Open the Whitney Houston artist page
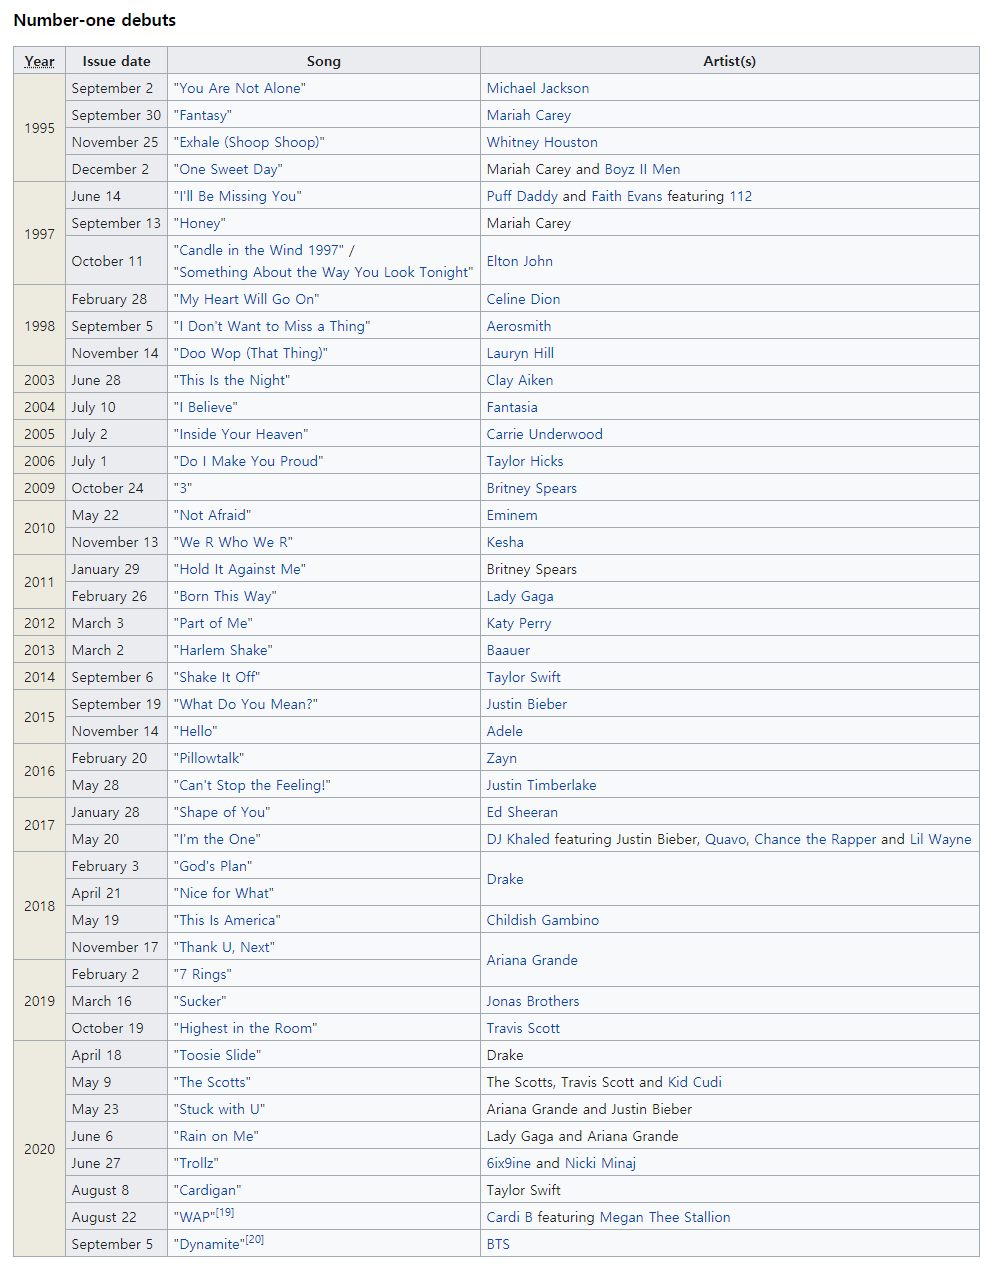 [542, 142]
